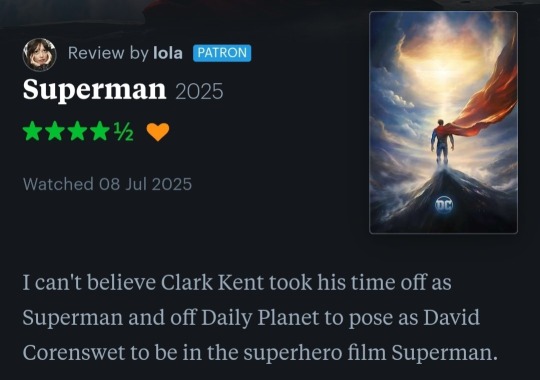Screen dimensions: 540x380
Task: Click the fourth green rating star
Action: pos(100,131)
